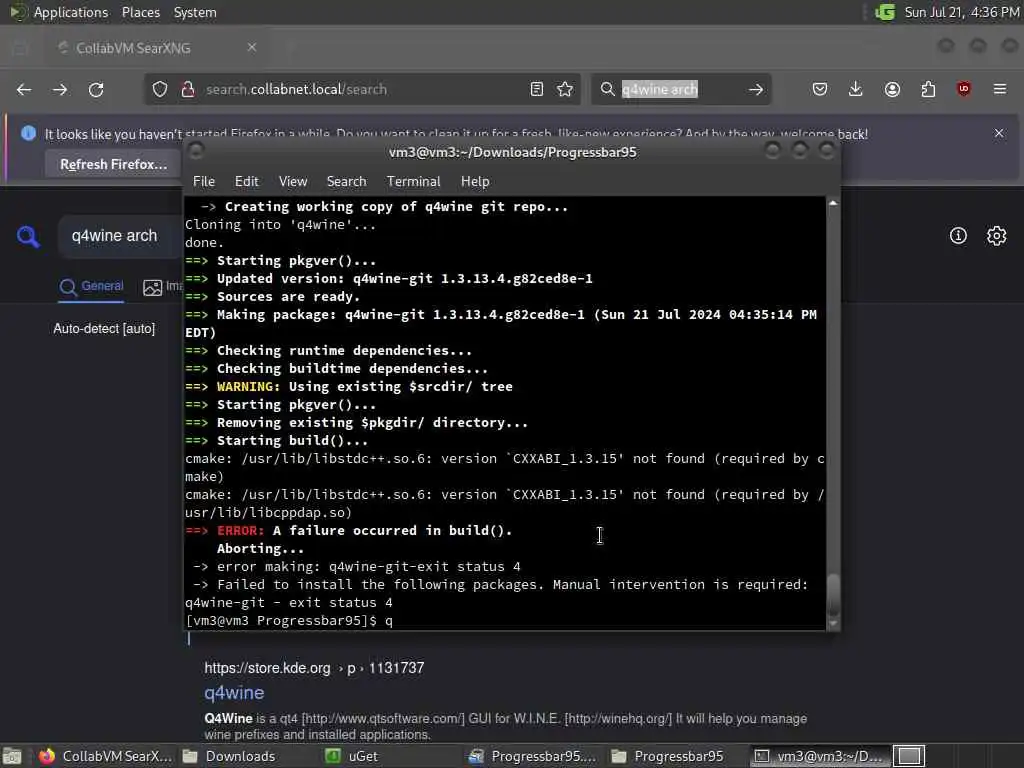Screen dimensions: 1024x768
Task: Dismiss the Firefox refresh notification bar
Action: [x=999, y=133]
